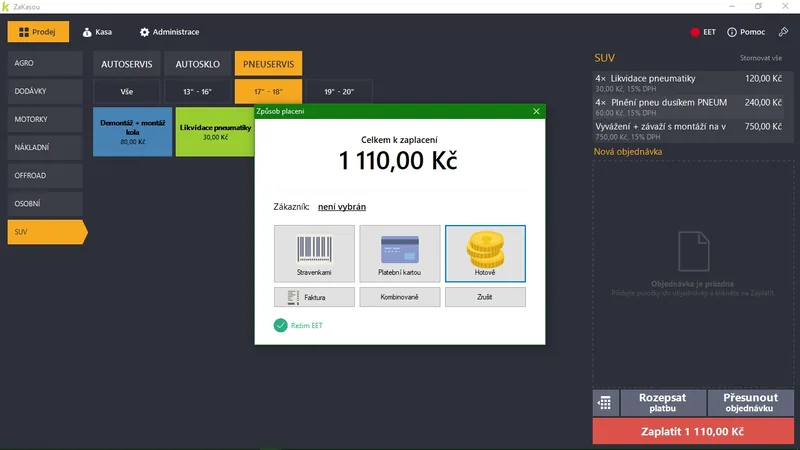
Task: Pay with Stravenkami barcode option
Action: 314,254
